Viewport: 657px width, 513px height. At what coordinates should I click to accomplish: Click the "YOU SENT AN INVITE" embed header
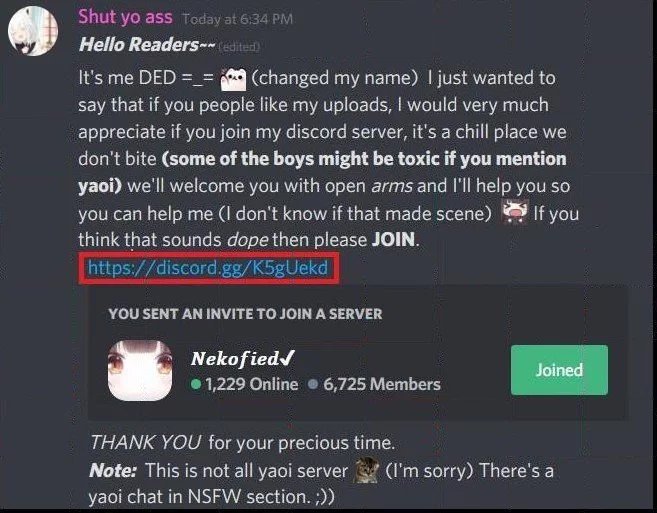(245, 314)
